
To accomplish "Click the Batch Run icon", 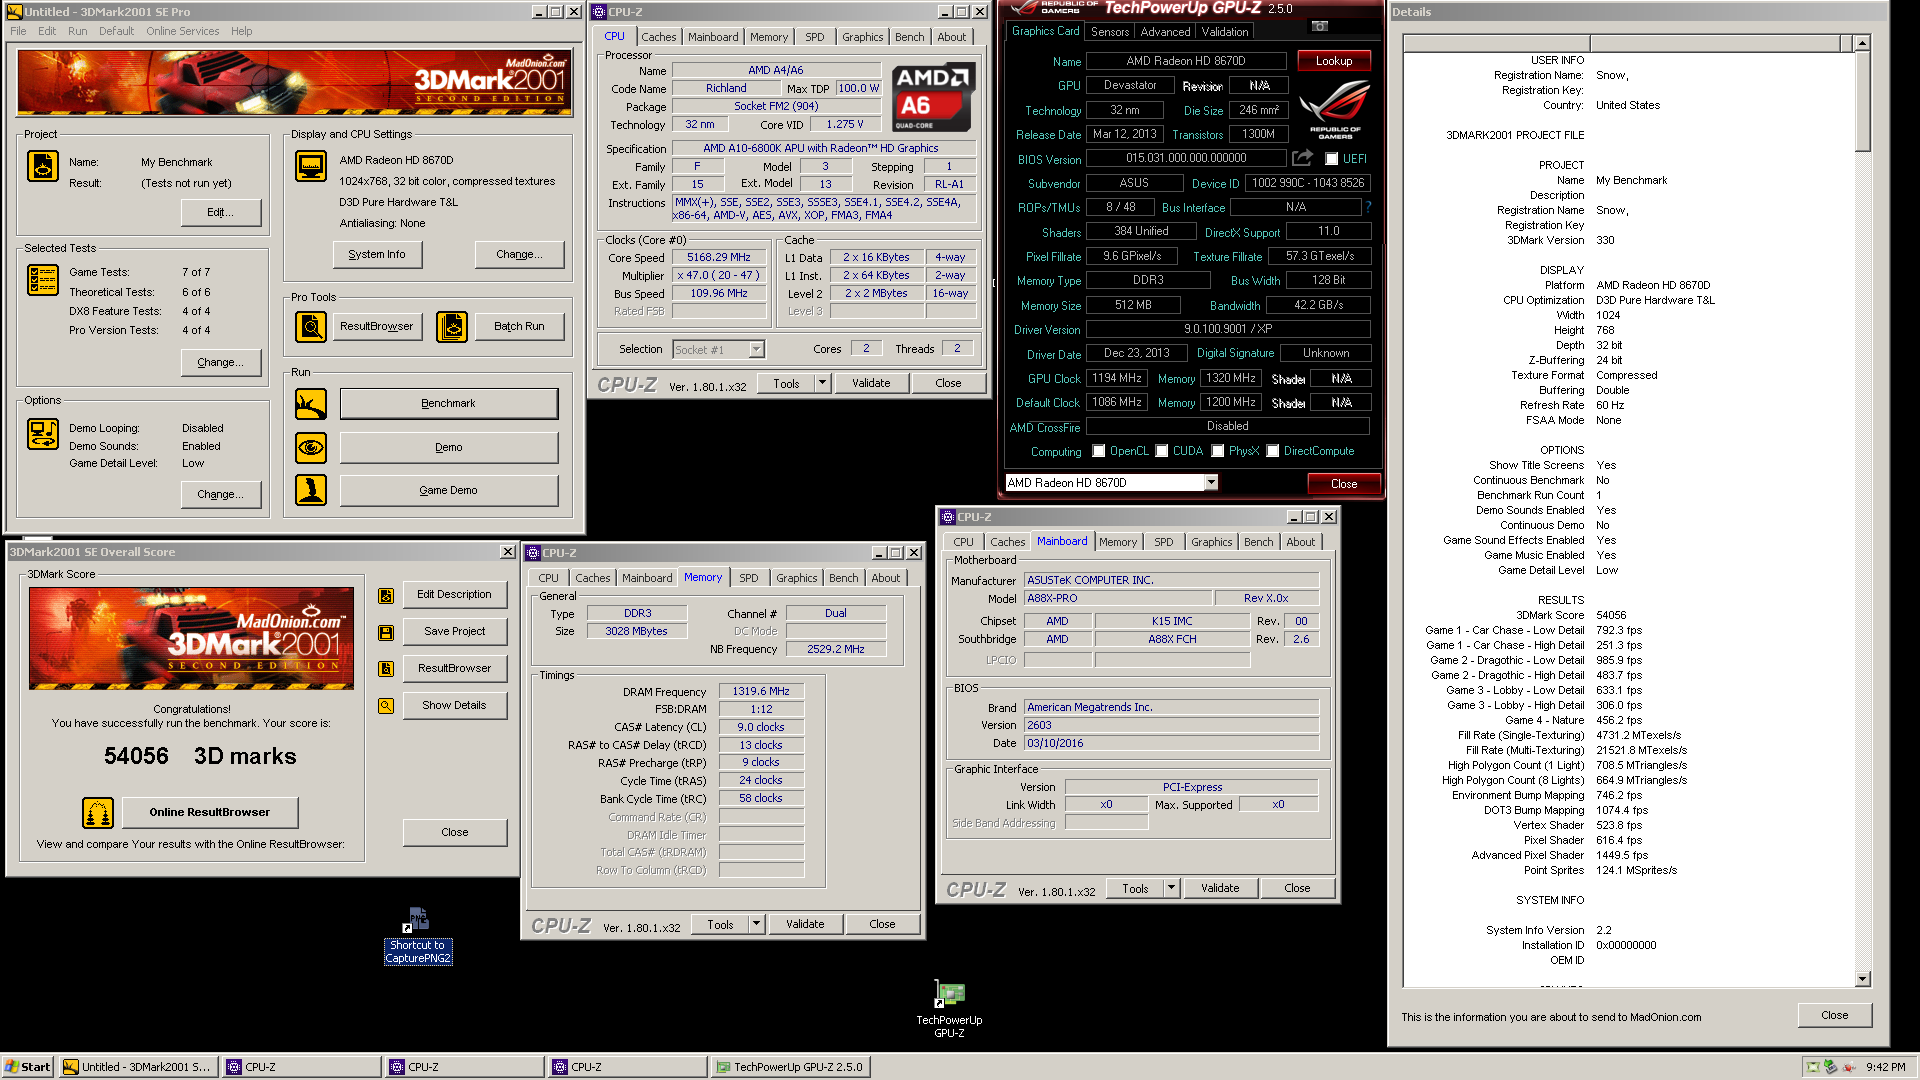I will (452, 326).
